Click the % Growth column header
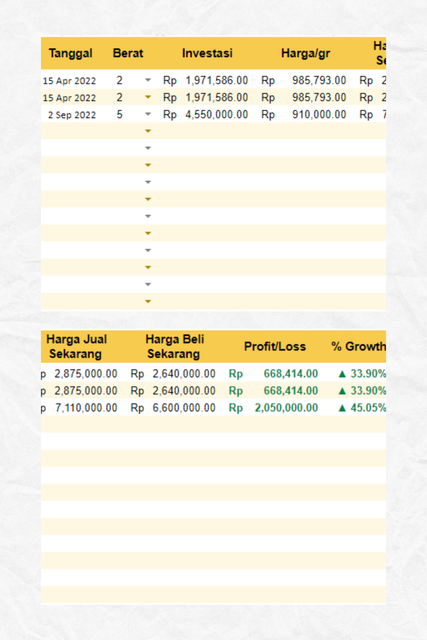Screen dimensions: 427x640 (358, 347)
